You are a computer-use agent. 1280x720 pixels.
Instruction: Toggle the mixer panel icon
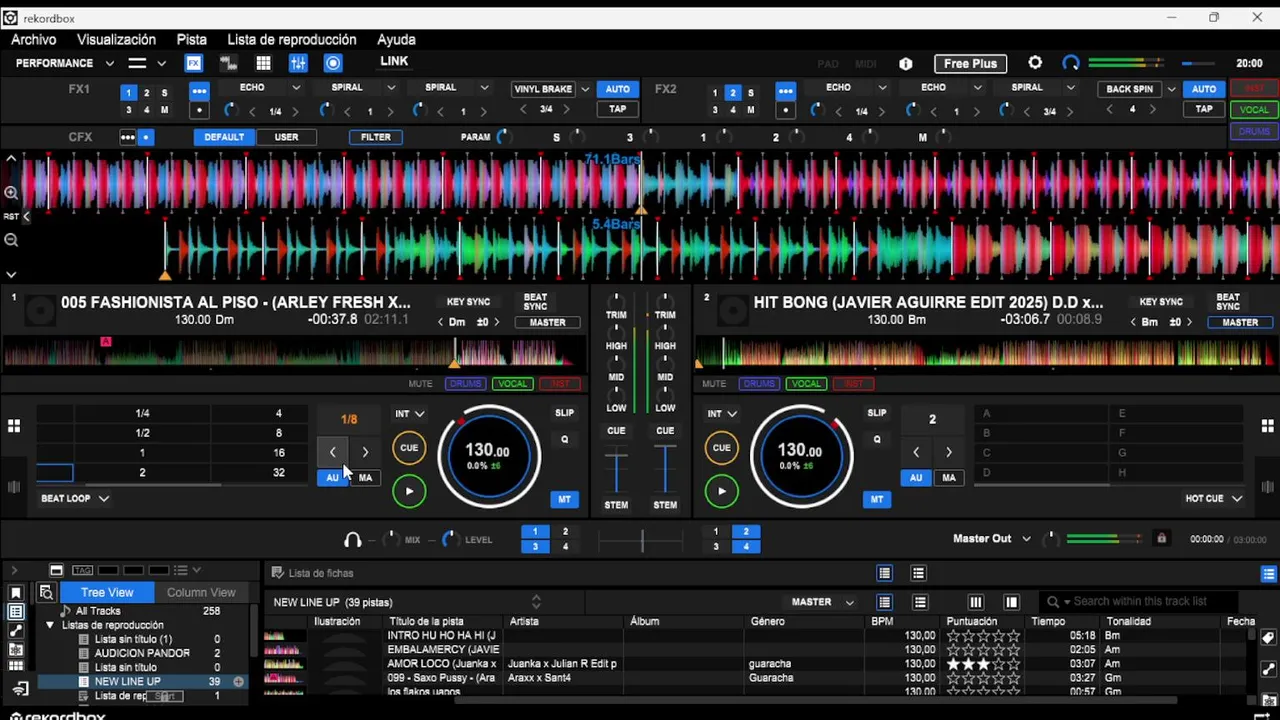pyautogui.click(x=298, y=63)
